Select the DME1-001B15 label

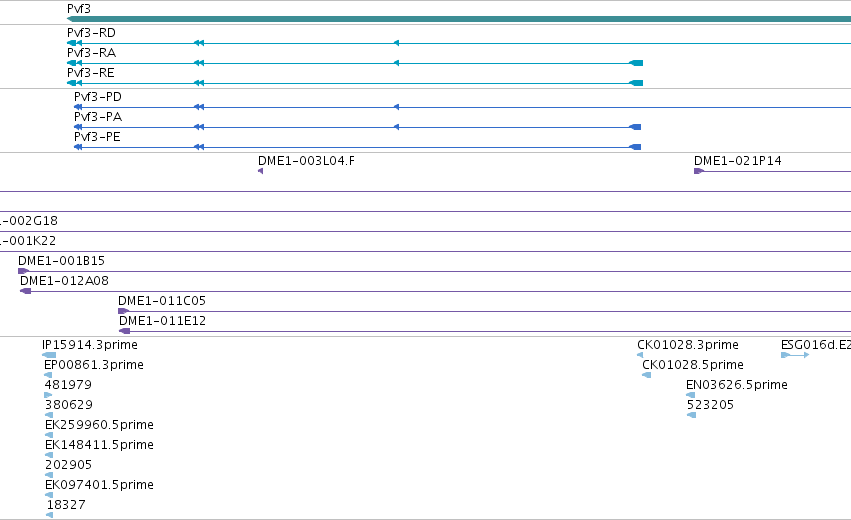61,261
